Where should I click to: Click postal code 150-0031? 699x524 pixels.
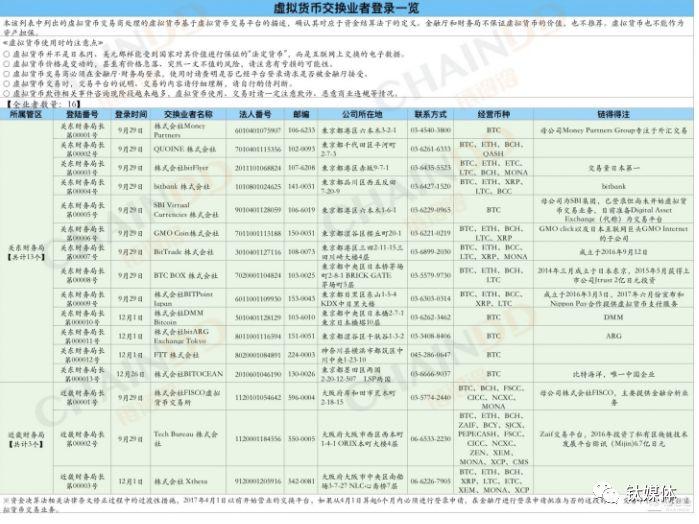coord(301,233)
